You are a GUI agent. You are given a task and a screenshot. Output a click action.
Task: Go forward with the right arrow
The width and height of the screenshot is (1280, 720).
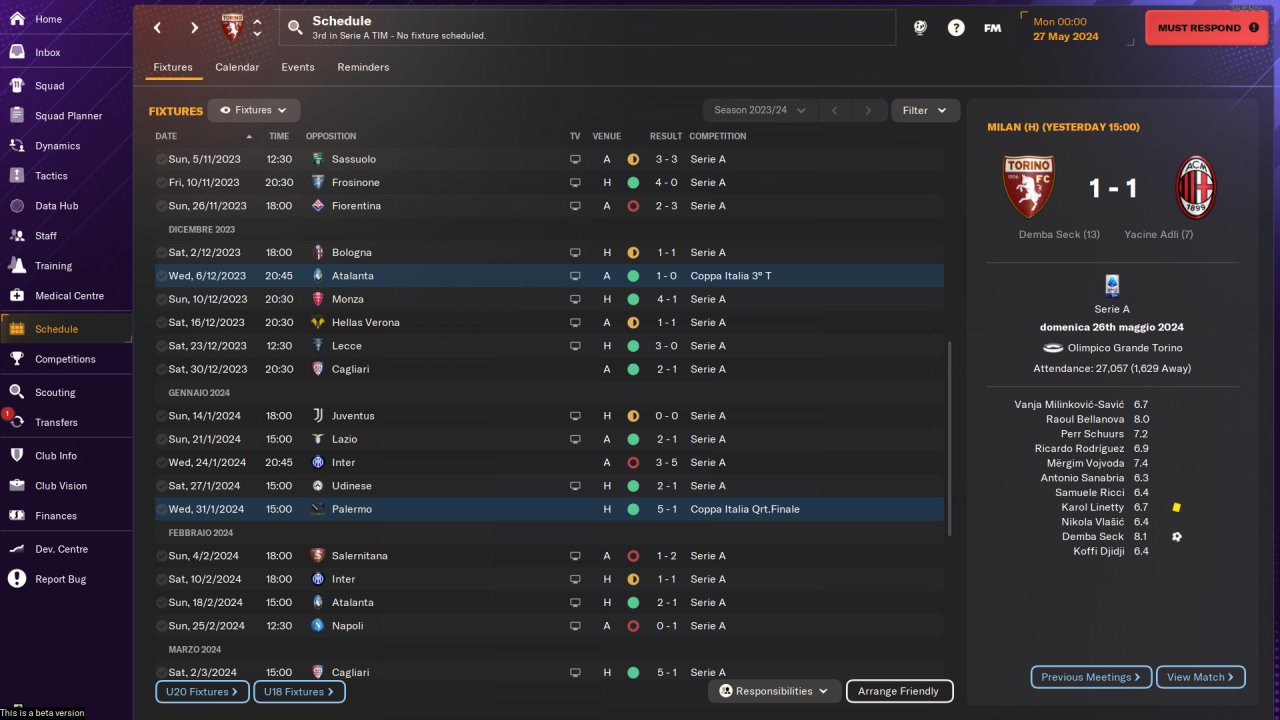coord(194,28)
